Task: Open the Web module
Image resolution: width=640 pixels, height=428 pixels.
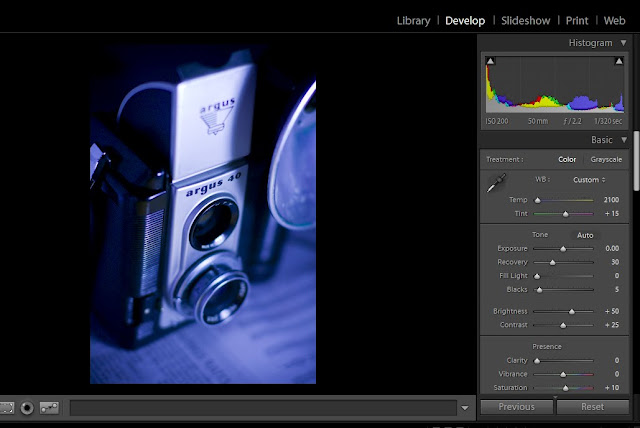Action: point(614,21)
